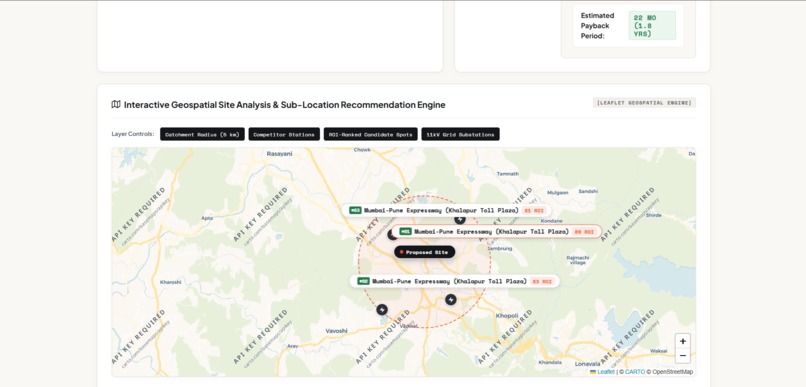The height and width of the screenshot is (387, 806).
Task: Click the Vavoshi place label on the map
Action: coord(337,330)
